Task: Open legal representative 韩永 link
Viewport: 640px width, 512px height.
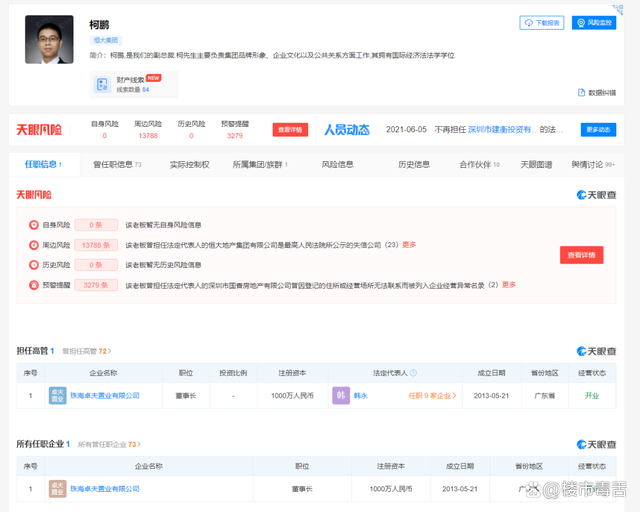Action: click(360, 395)
